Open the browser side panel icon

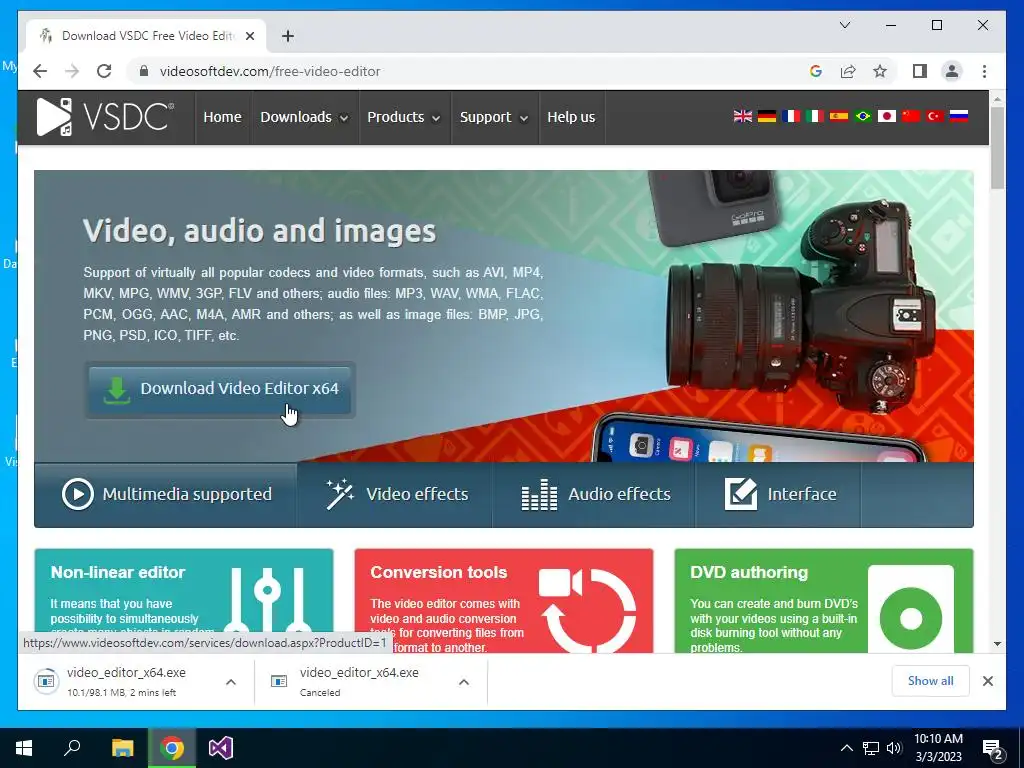[x=920, y=71]
